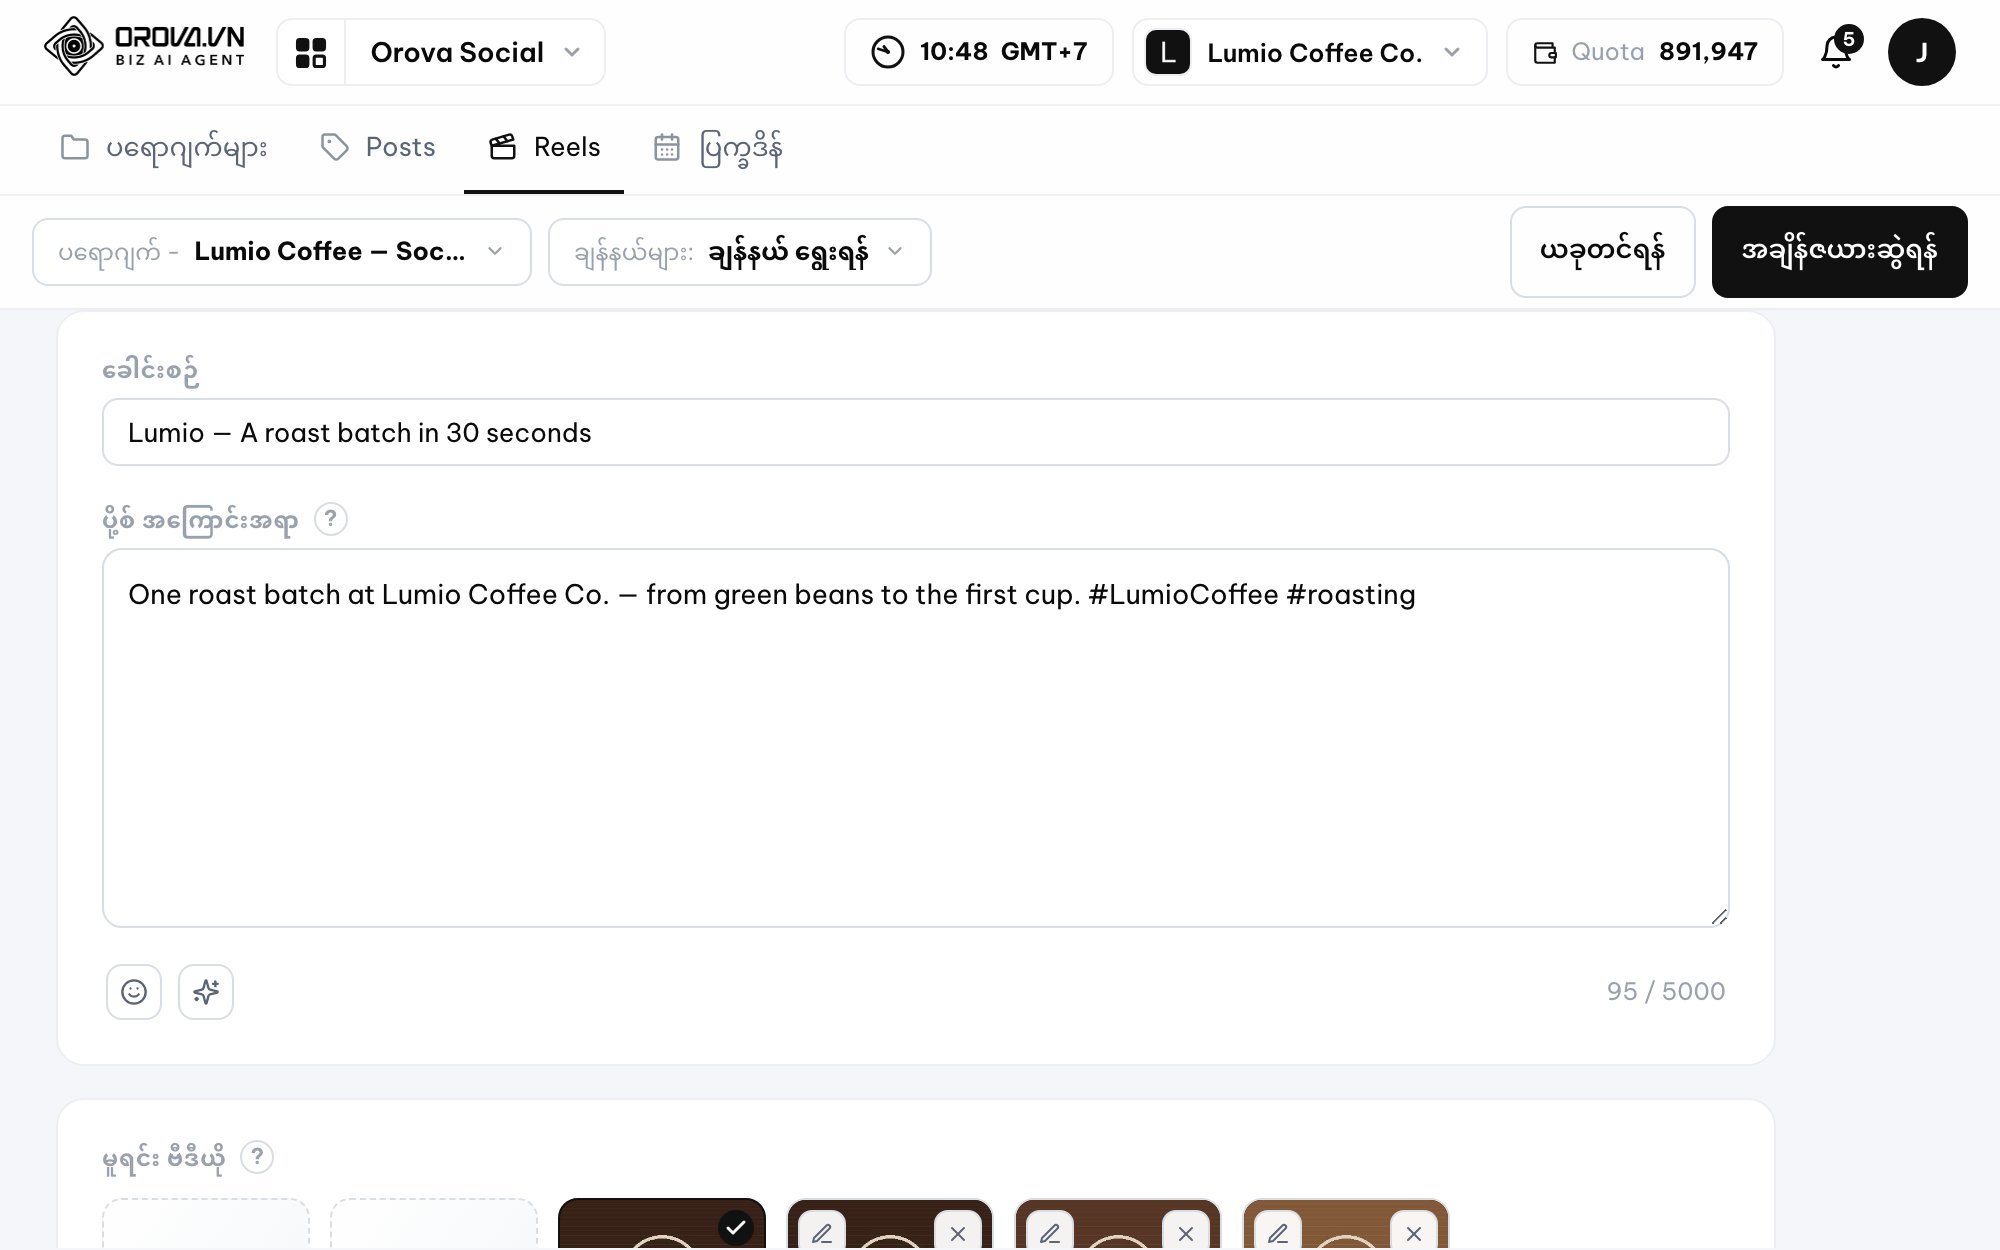Viewport: 2000px width, 1250px height.
Task: Click the first dashed empty upload slot
Action: [206, 1224]
